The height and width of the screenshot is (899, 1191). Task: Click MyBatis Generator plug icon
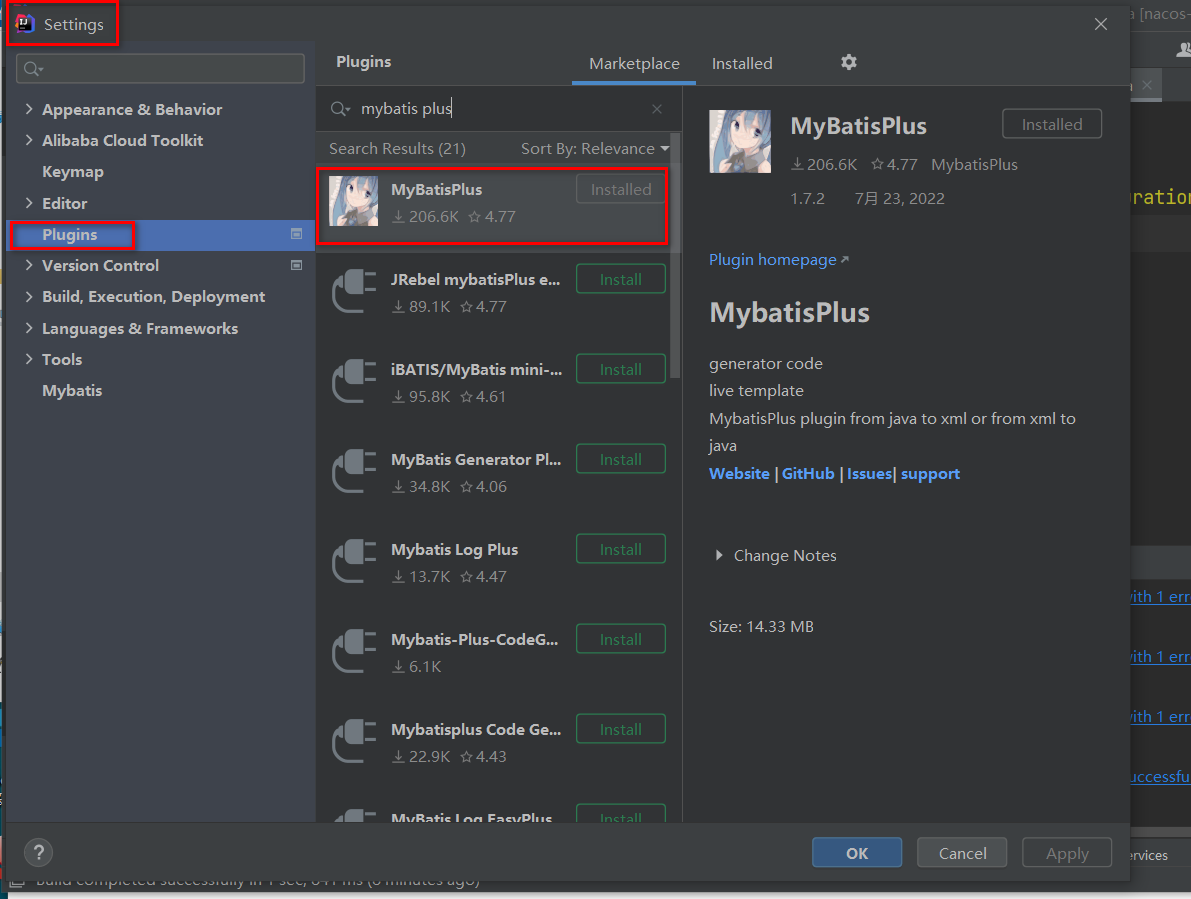point(354,472)
